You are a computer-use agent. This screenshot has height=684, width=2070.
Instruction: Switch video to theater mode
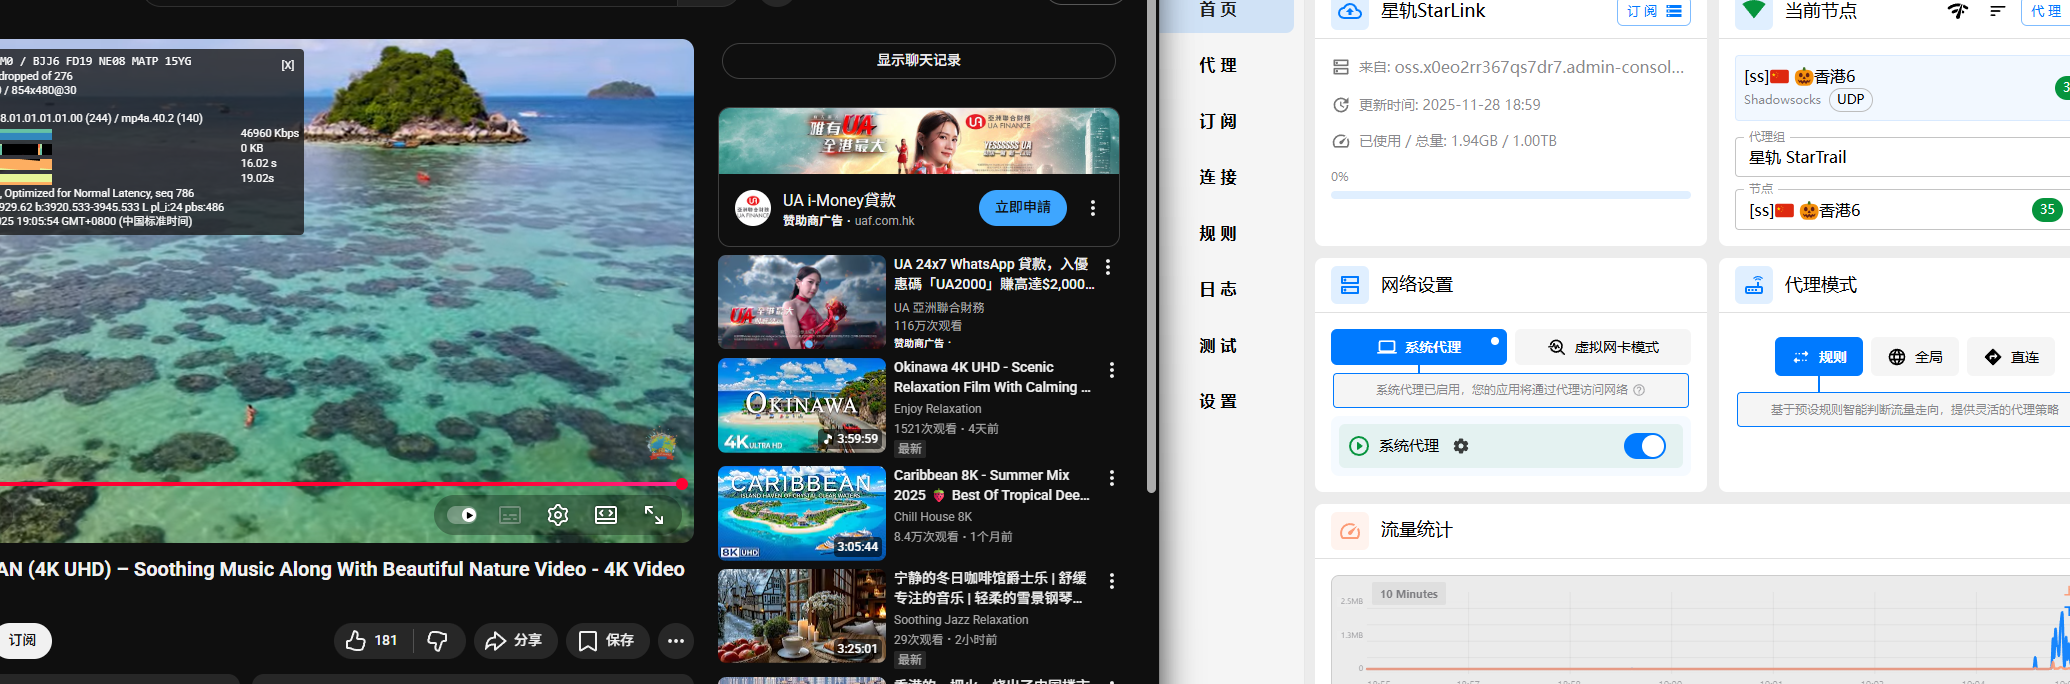(x=606, y=515)
